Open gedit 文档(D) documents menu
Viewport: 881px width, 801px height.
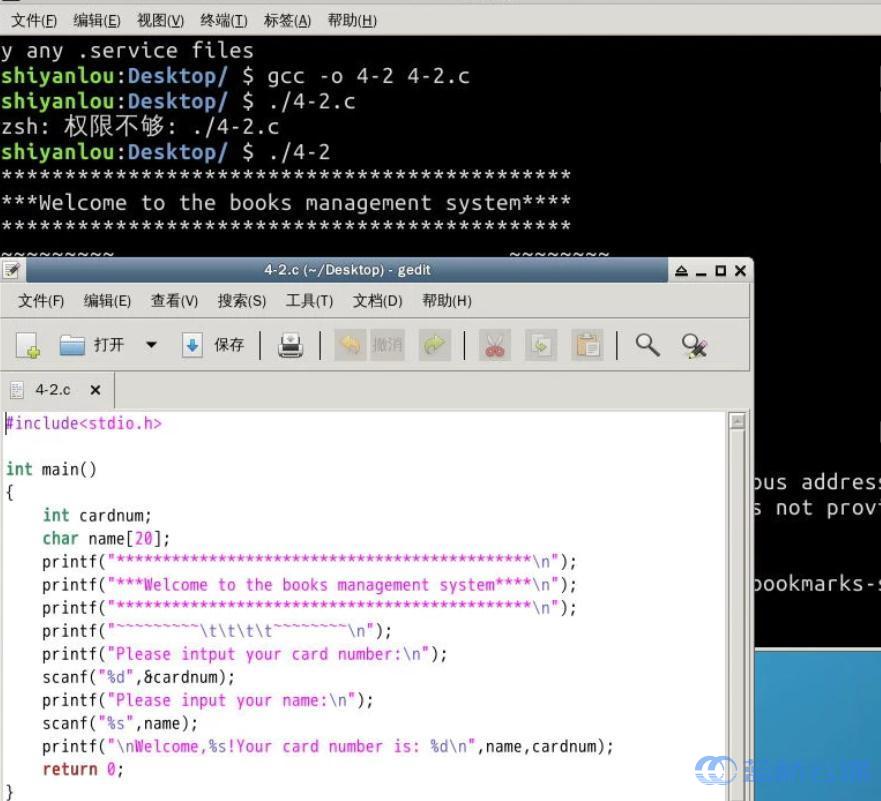point(377,301)
